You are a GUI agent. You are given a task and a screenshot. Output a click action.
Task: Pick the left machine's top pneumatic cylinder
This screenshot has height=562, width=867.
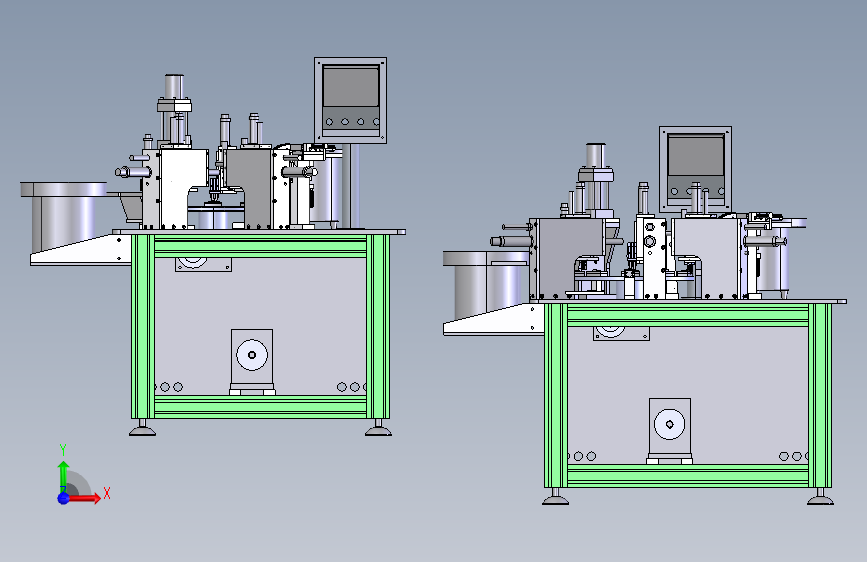click(x=174, y=86)
